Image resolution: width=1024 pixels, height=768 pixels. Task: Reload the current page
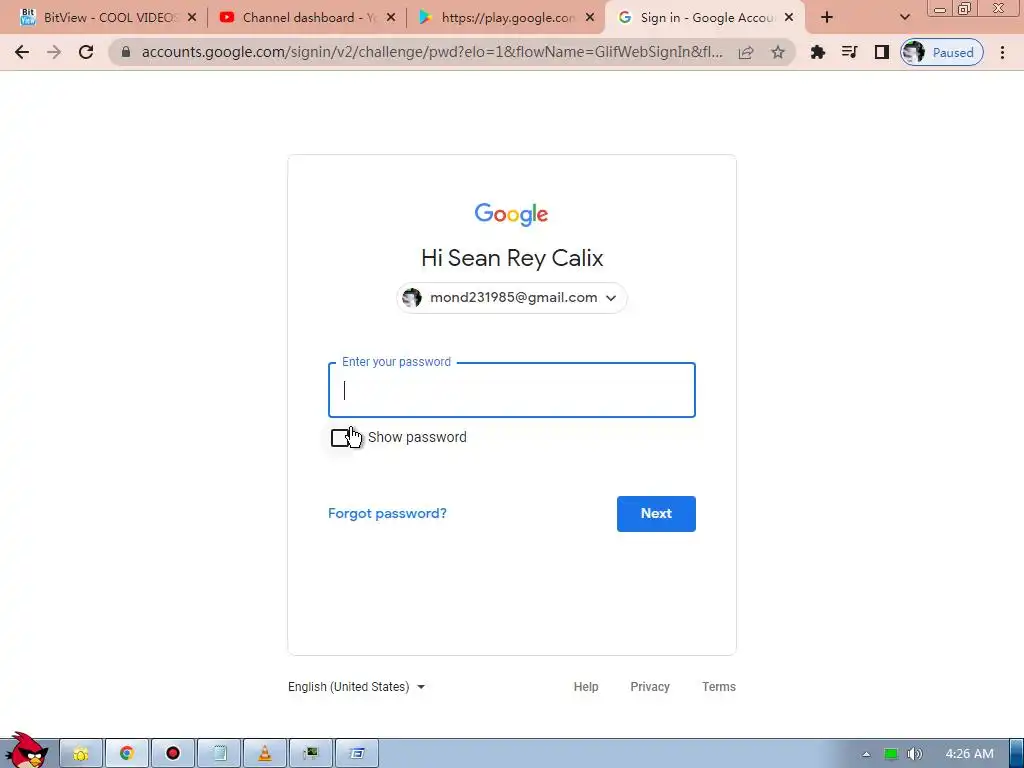pyautogui.click(x=86, y=52)
